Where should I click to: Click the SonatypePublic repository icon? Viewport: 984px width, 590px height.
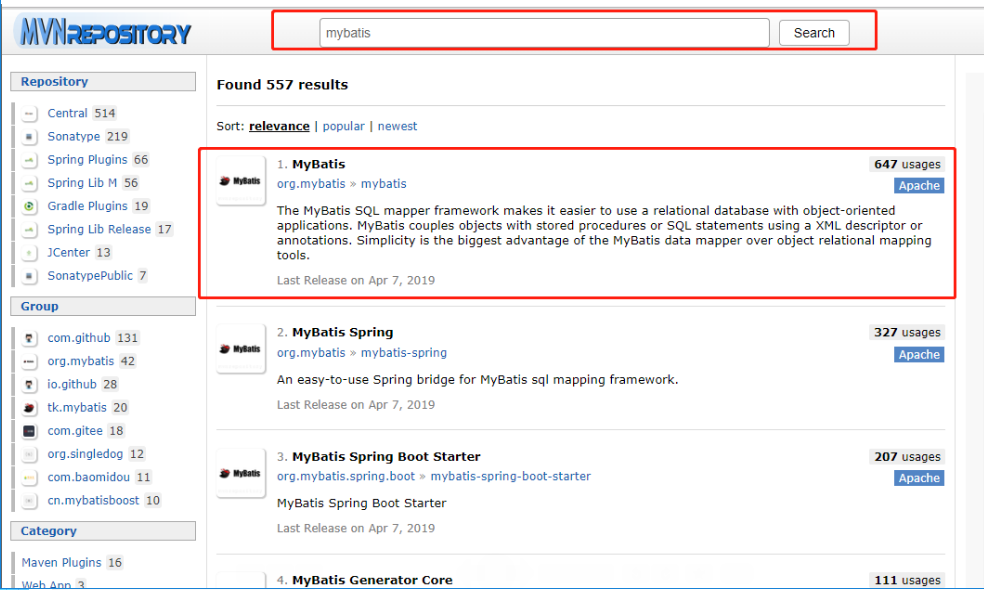click(x=29, y=276)
